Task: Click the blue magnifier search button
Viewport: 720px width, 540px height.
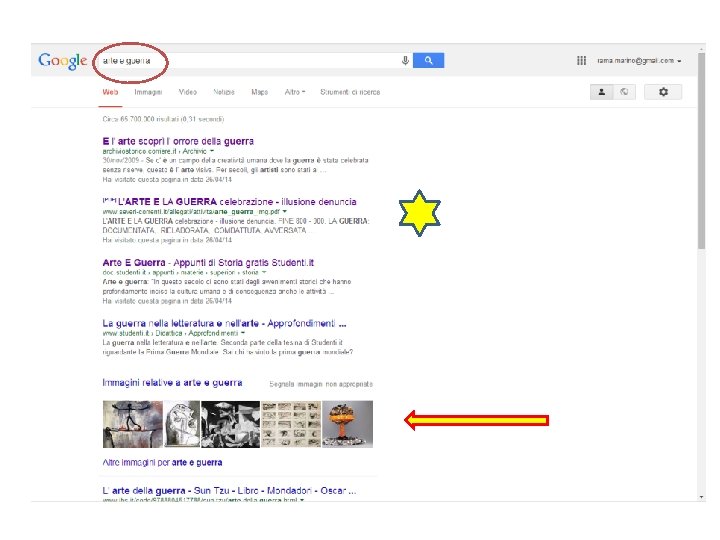Action: [428, 60]
